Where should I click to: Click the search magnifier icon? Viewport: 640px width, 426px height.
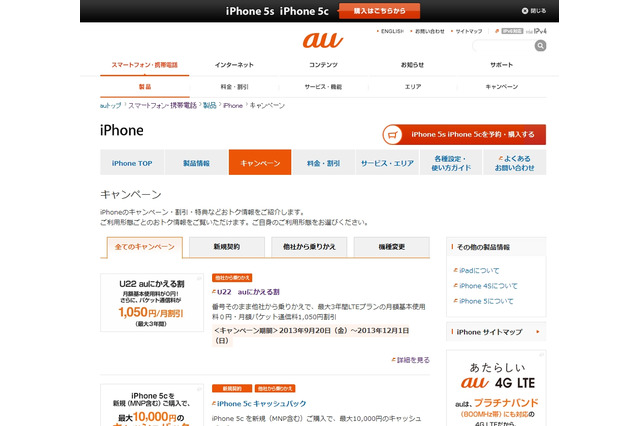click(540, 46)
